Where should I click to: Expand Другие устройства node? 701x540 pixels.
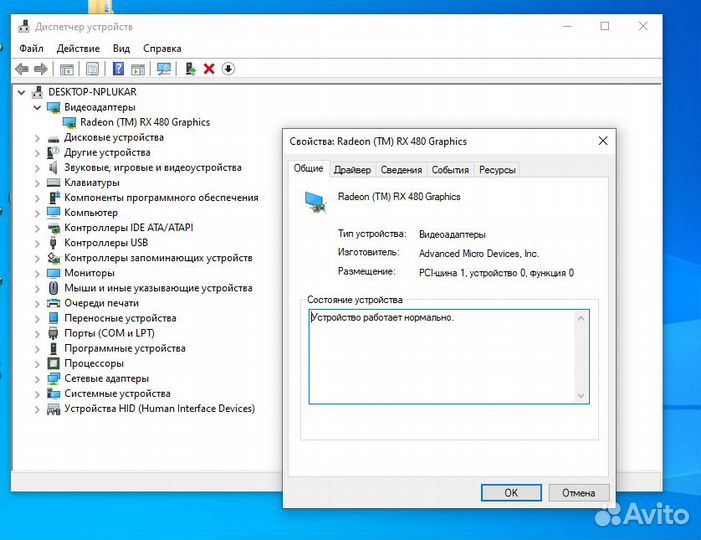37,153
